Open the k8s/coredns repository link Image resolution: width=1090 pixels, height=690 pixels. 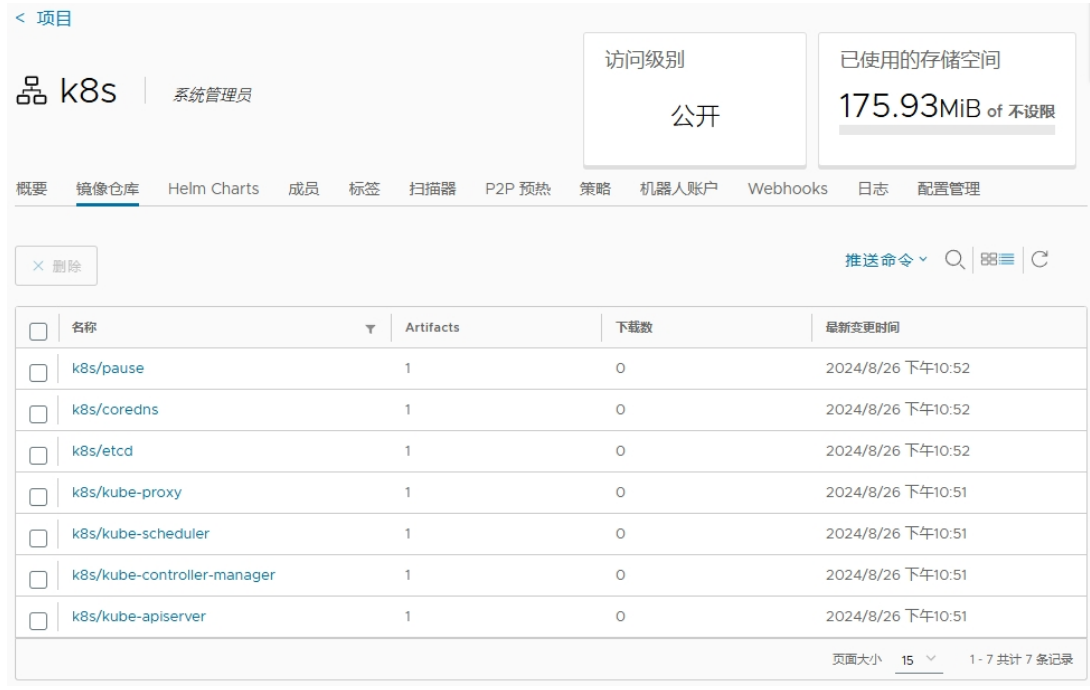[x=115, y=409]
